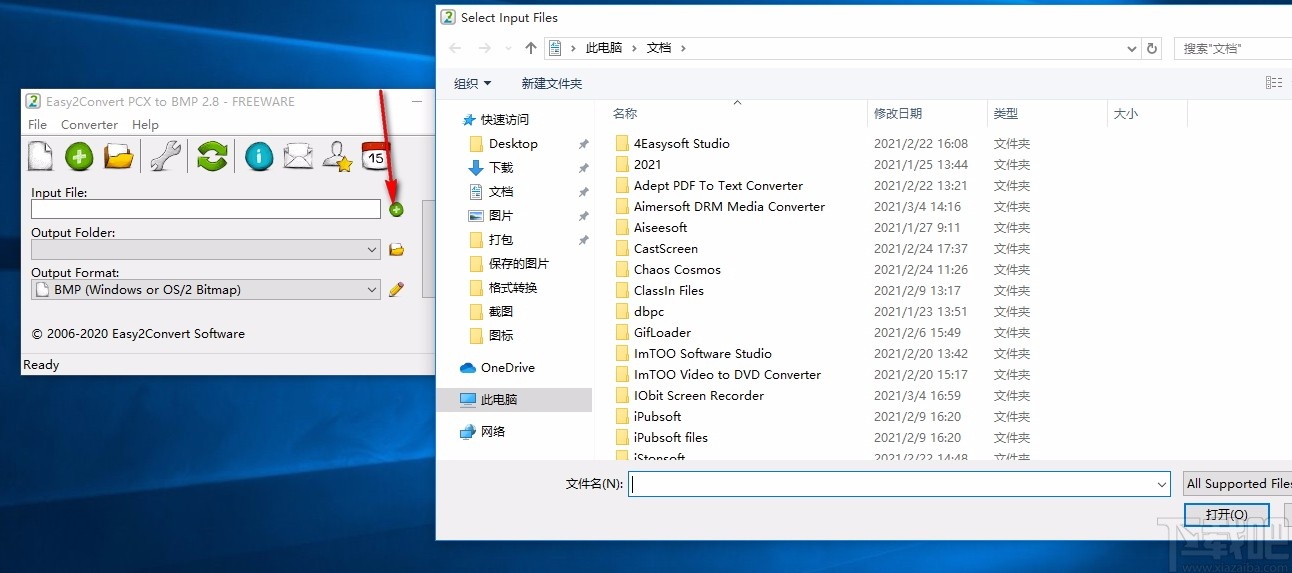Click the large green plus toolbar icon

[x=79, y=156]
